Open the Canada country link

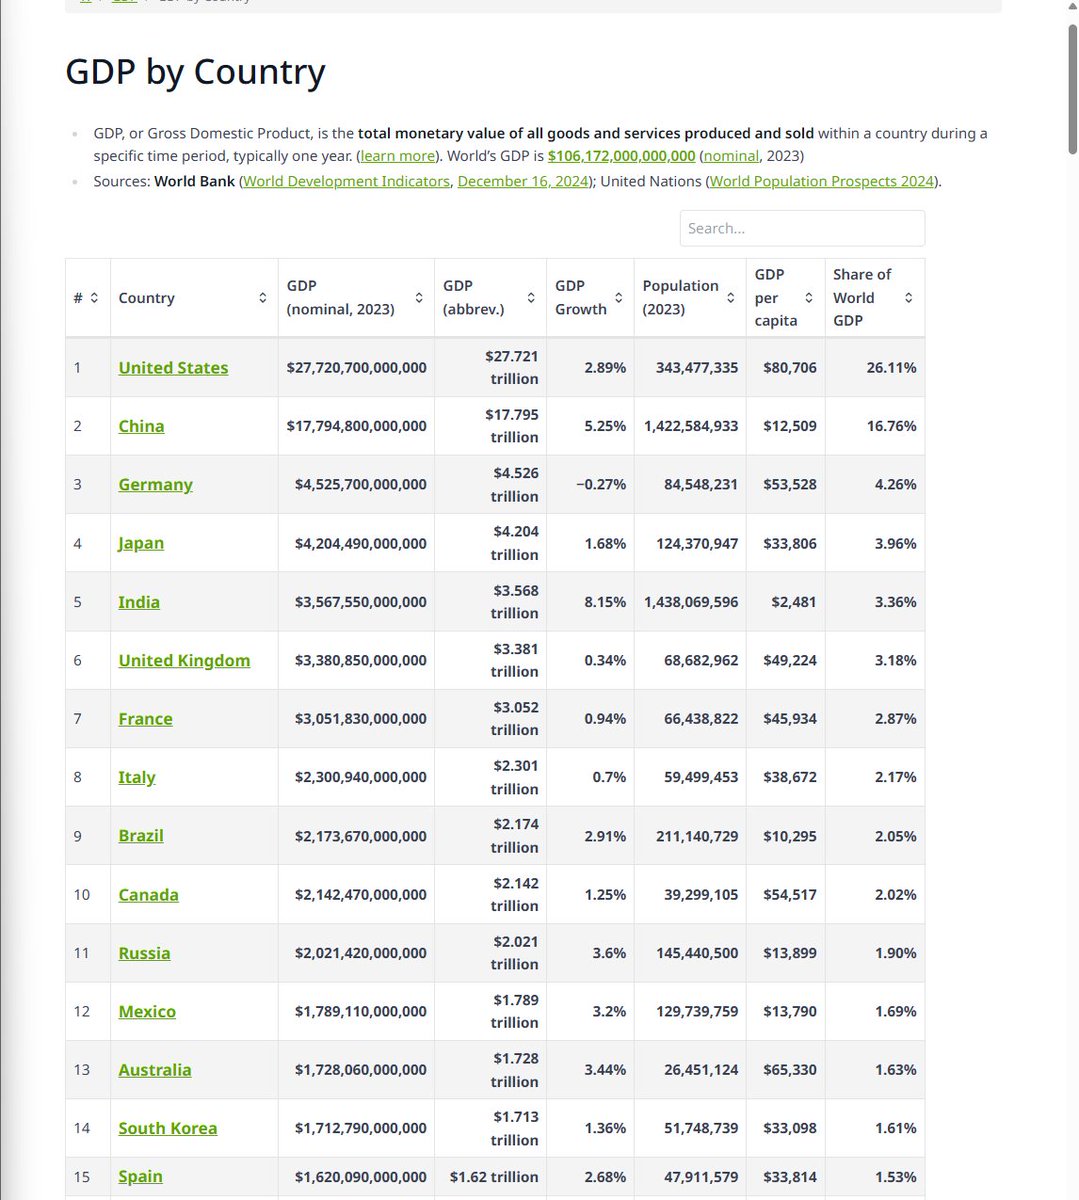click(148, 895)
